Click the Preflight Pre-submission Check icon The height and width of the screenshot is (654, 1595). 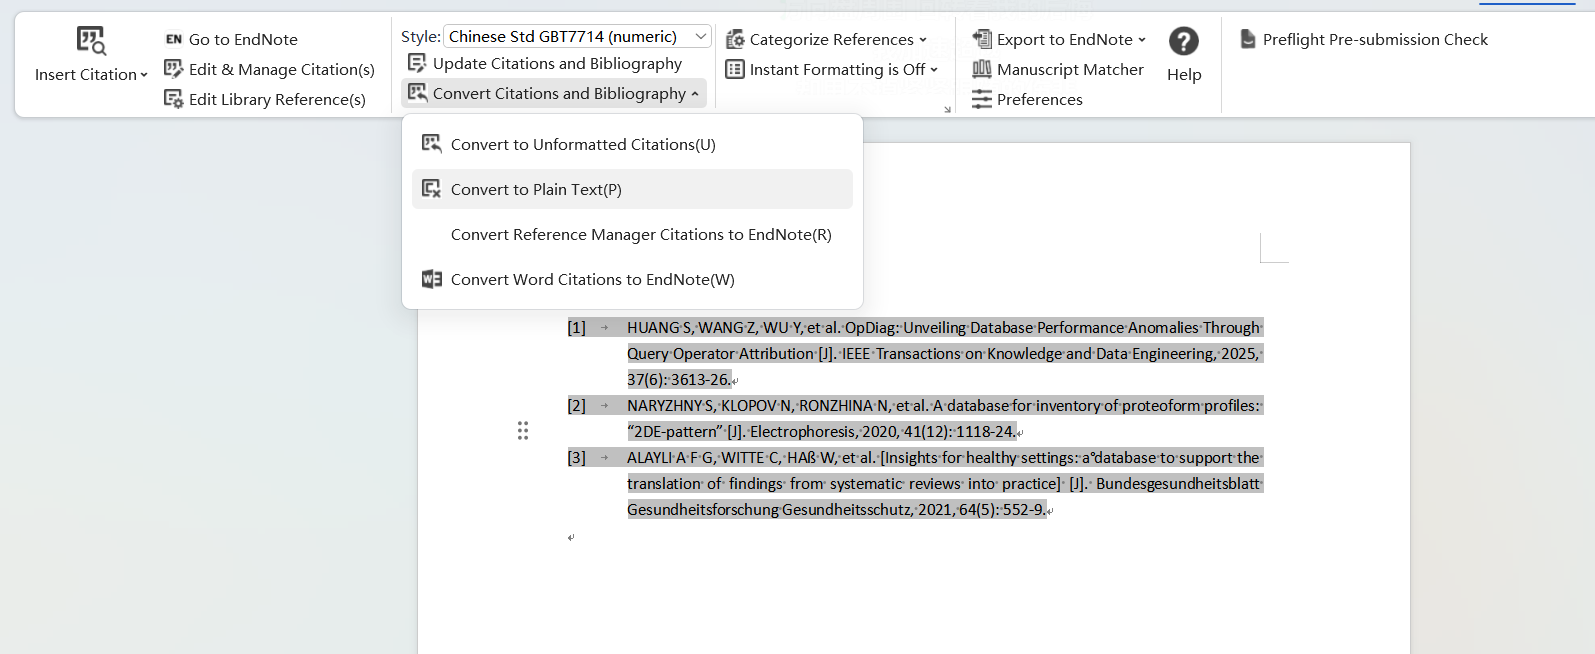click(1248, 39)
